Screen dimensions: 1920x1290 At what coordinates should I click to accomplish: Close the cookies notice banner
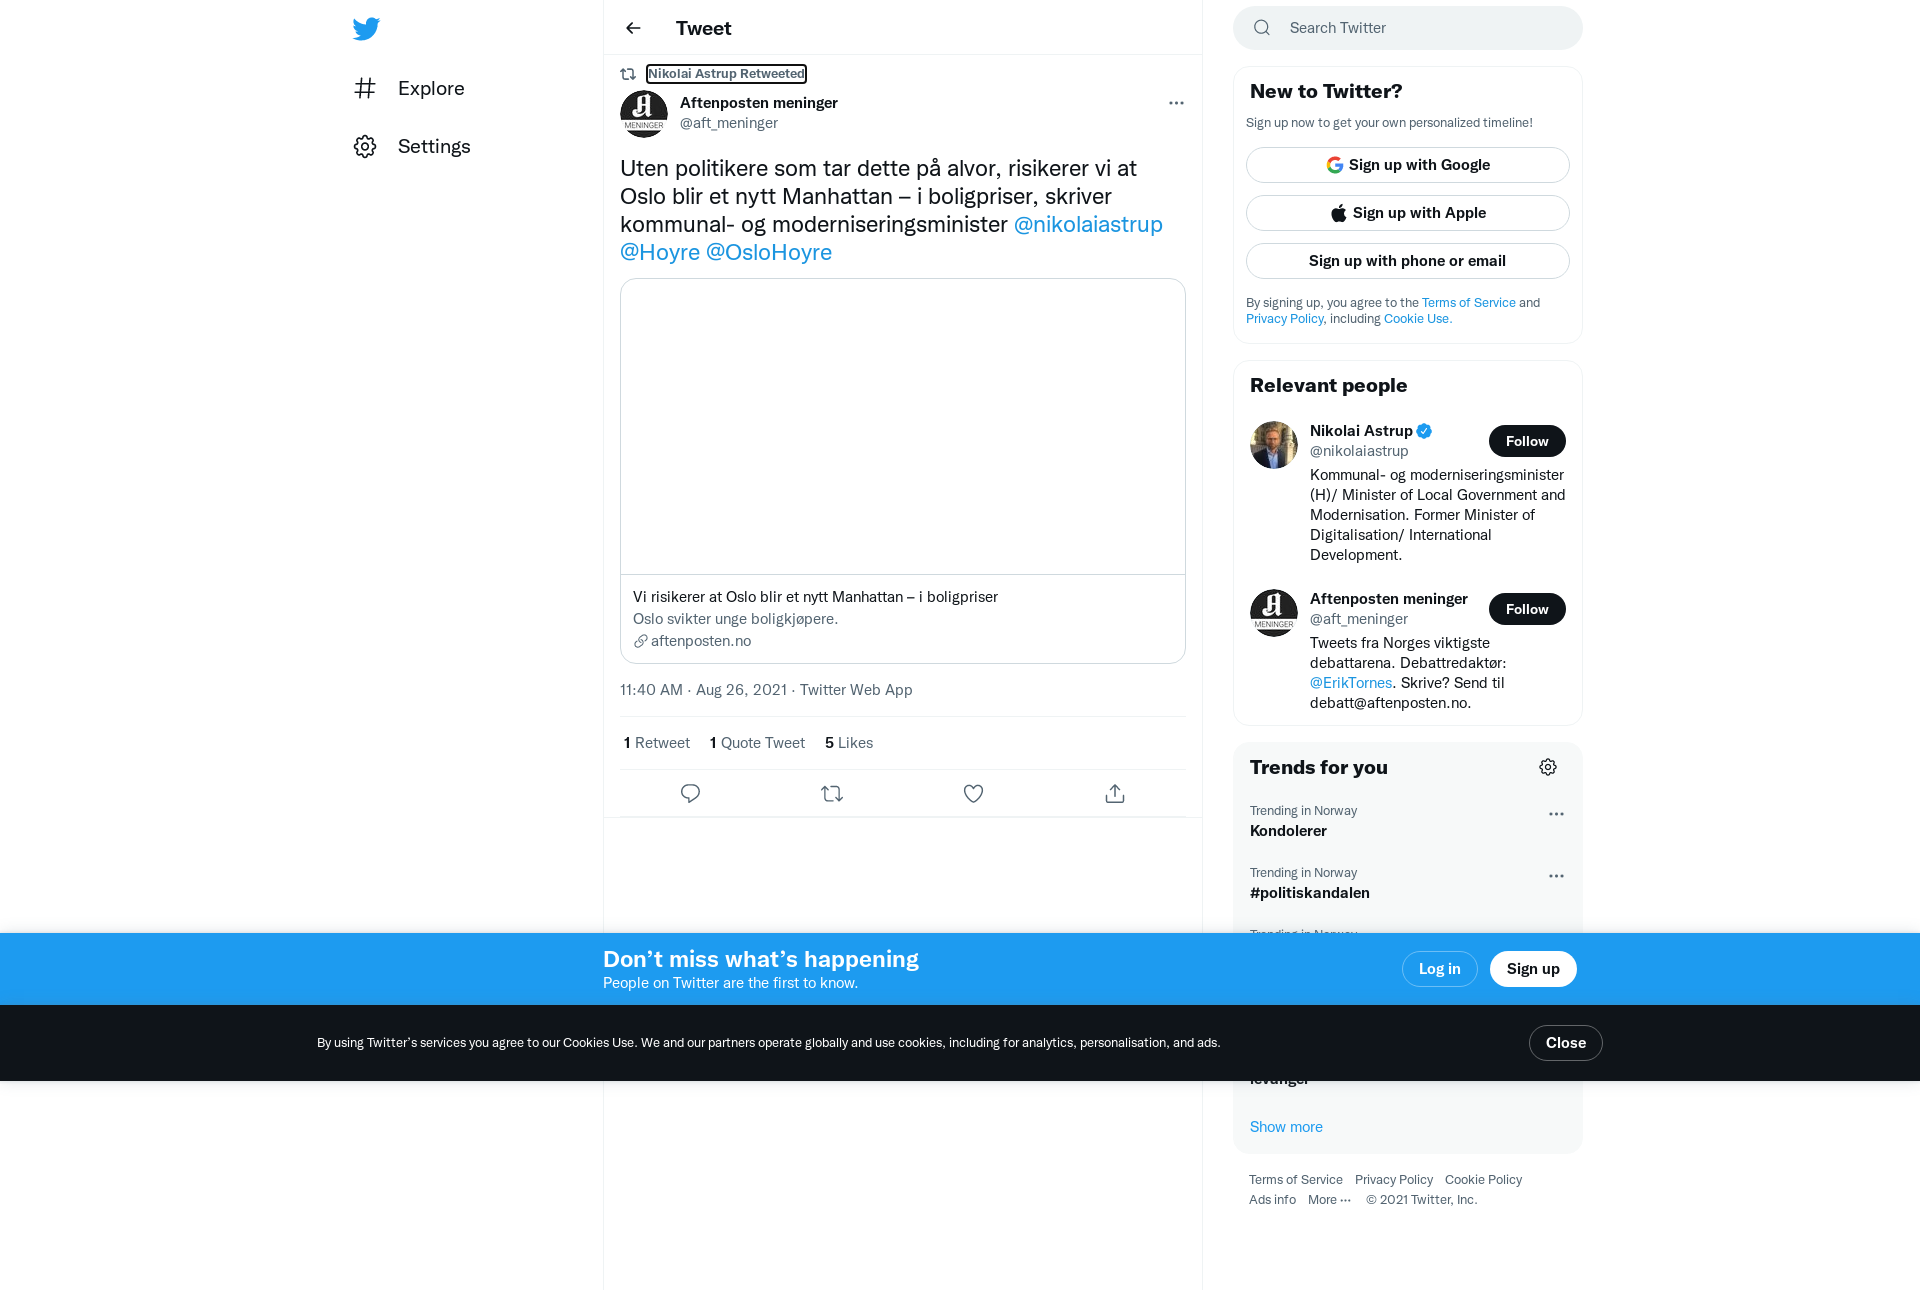coord(1565,1043)
